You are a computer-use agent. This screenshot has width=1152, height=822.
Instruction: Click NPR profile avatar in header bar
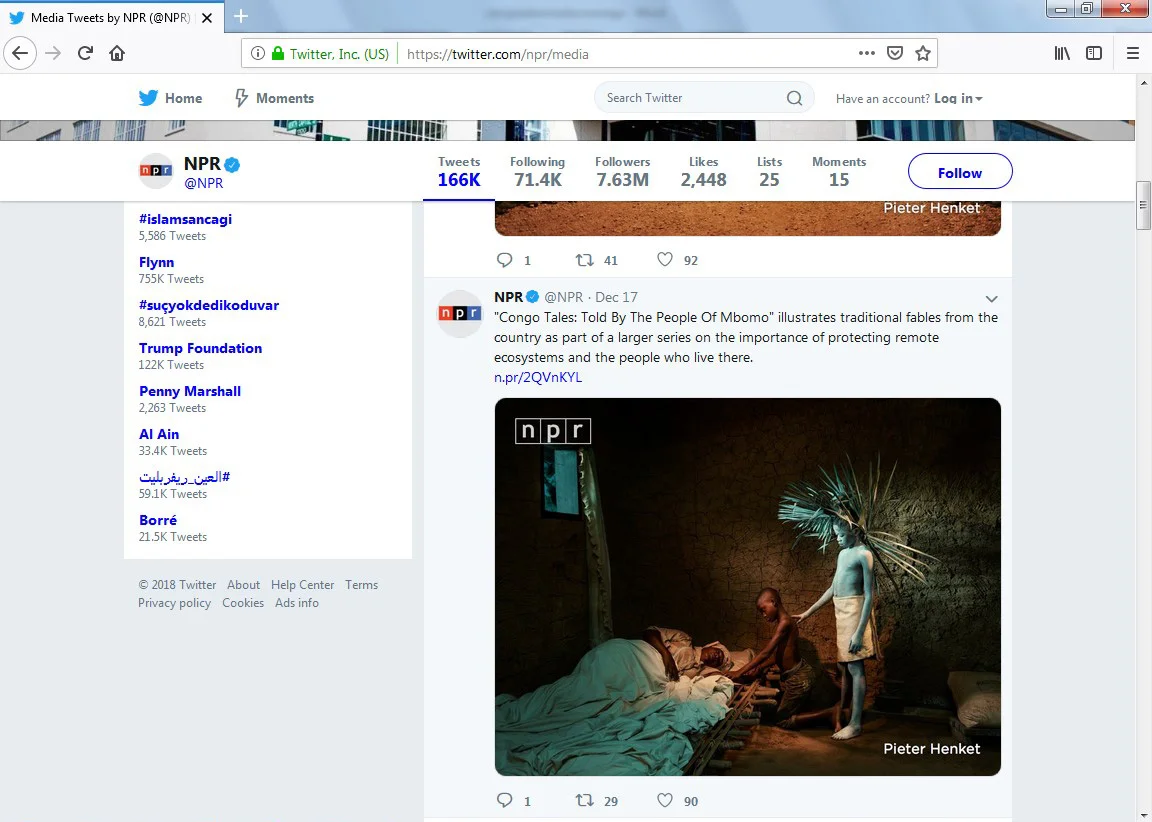click(156, 170)
